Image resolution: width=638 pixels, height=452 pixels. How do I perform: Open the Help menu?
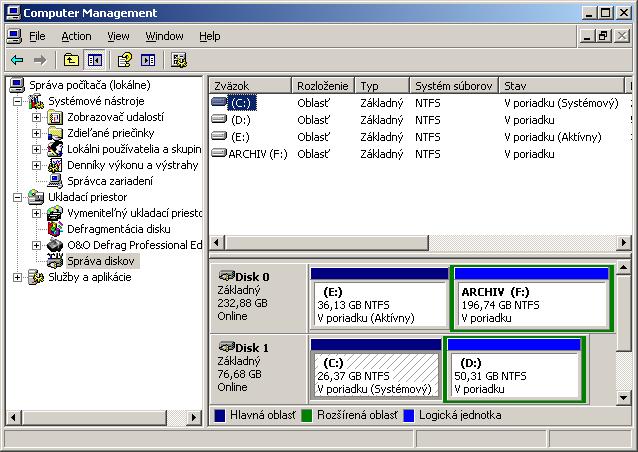pos(210,37)
